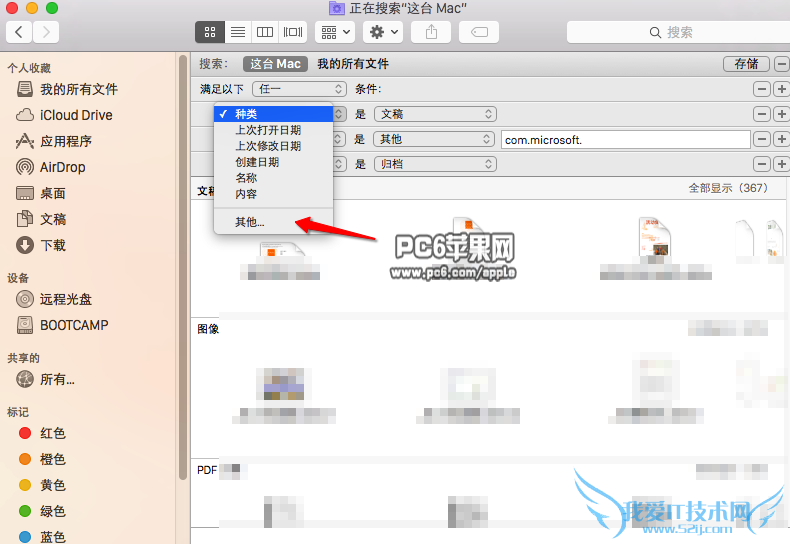Switch to Cover Flow view
Screen dimensions: 790x544
click(293, 32)
